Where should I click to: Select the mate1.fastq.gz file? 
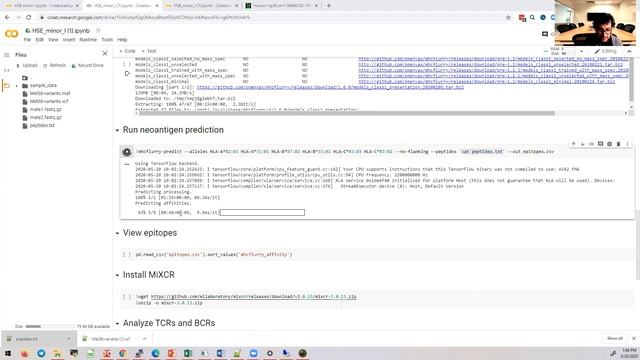pyautogui.click(x=45, y=109)
